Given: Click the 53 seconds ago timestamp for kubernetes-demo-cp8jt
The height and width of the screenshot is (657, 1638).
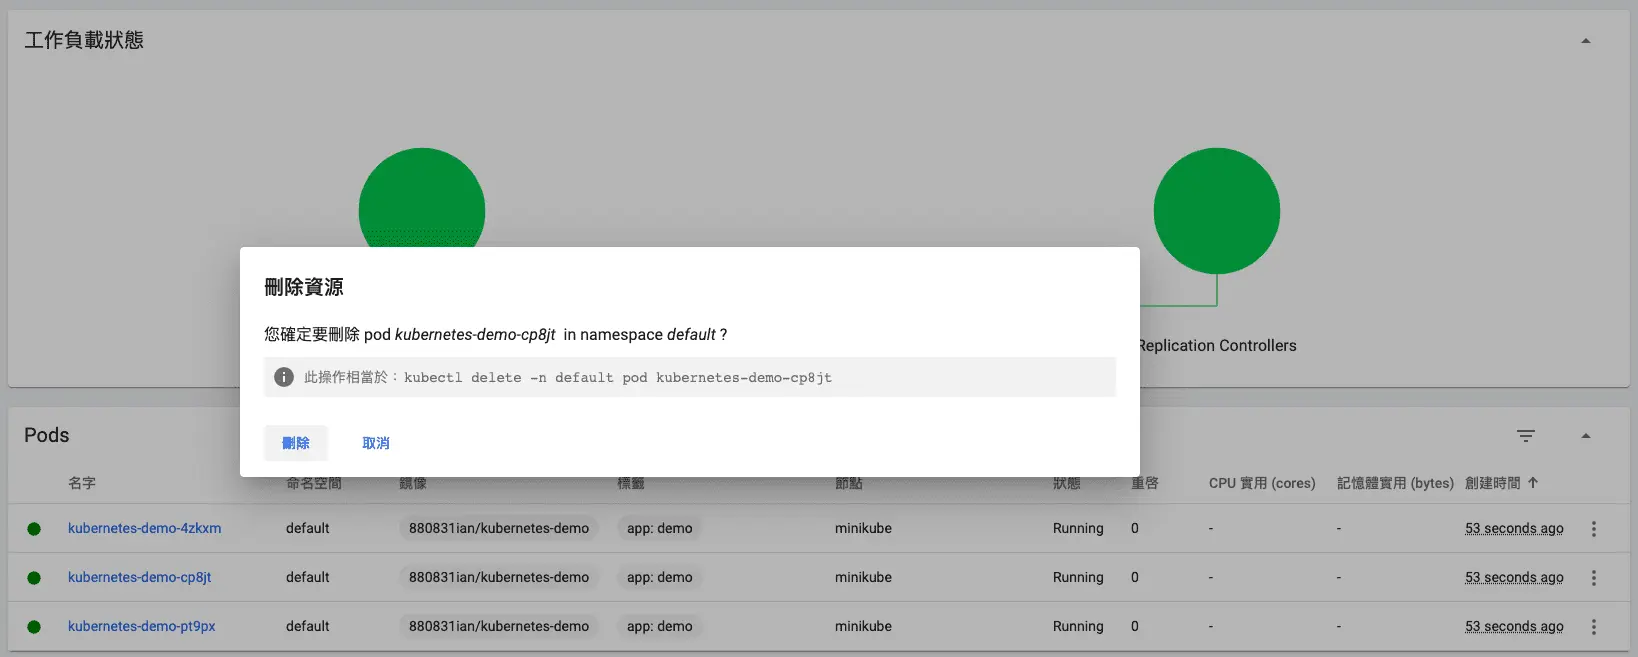Looking at the screenshot, I should pyautogui.click(x=1514, y=577).
